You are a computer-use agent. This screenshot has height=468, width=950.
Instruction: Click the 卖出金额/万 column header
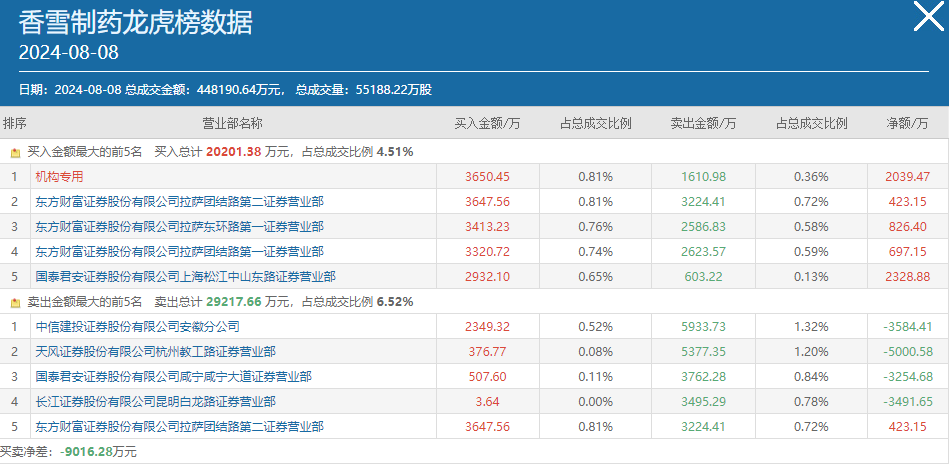(703, 124)
